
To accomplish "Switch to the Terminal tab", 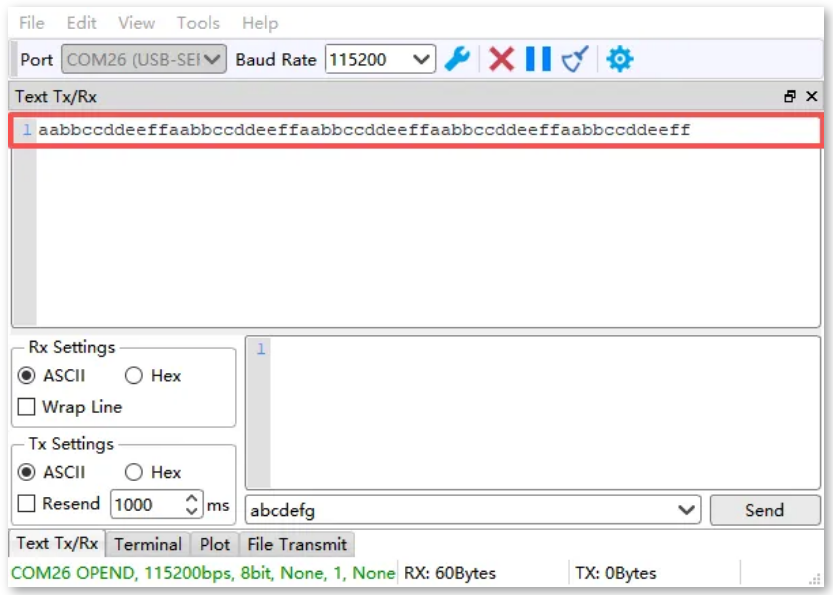I will (x=148, y=545).
